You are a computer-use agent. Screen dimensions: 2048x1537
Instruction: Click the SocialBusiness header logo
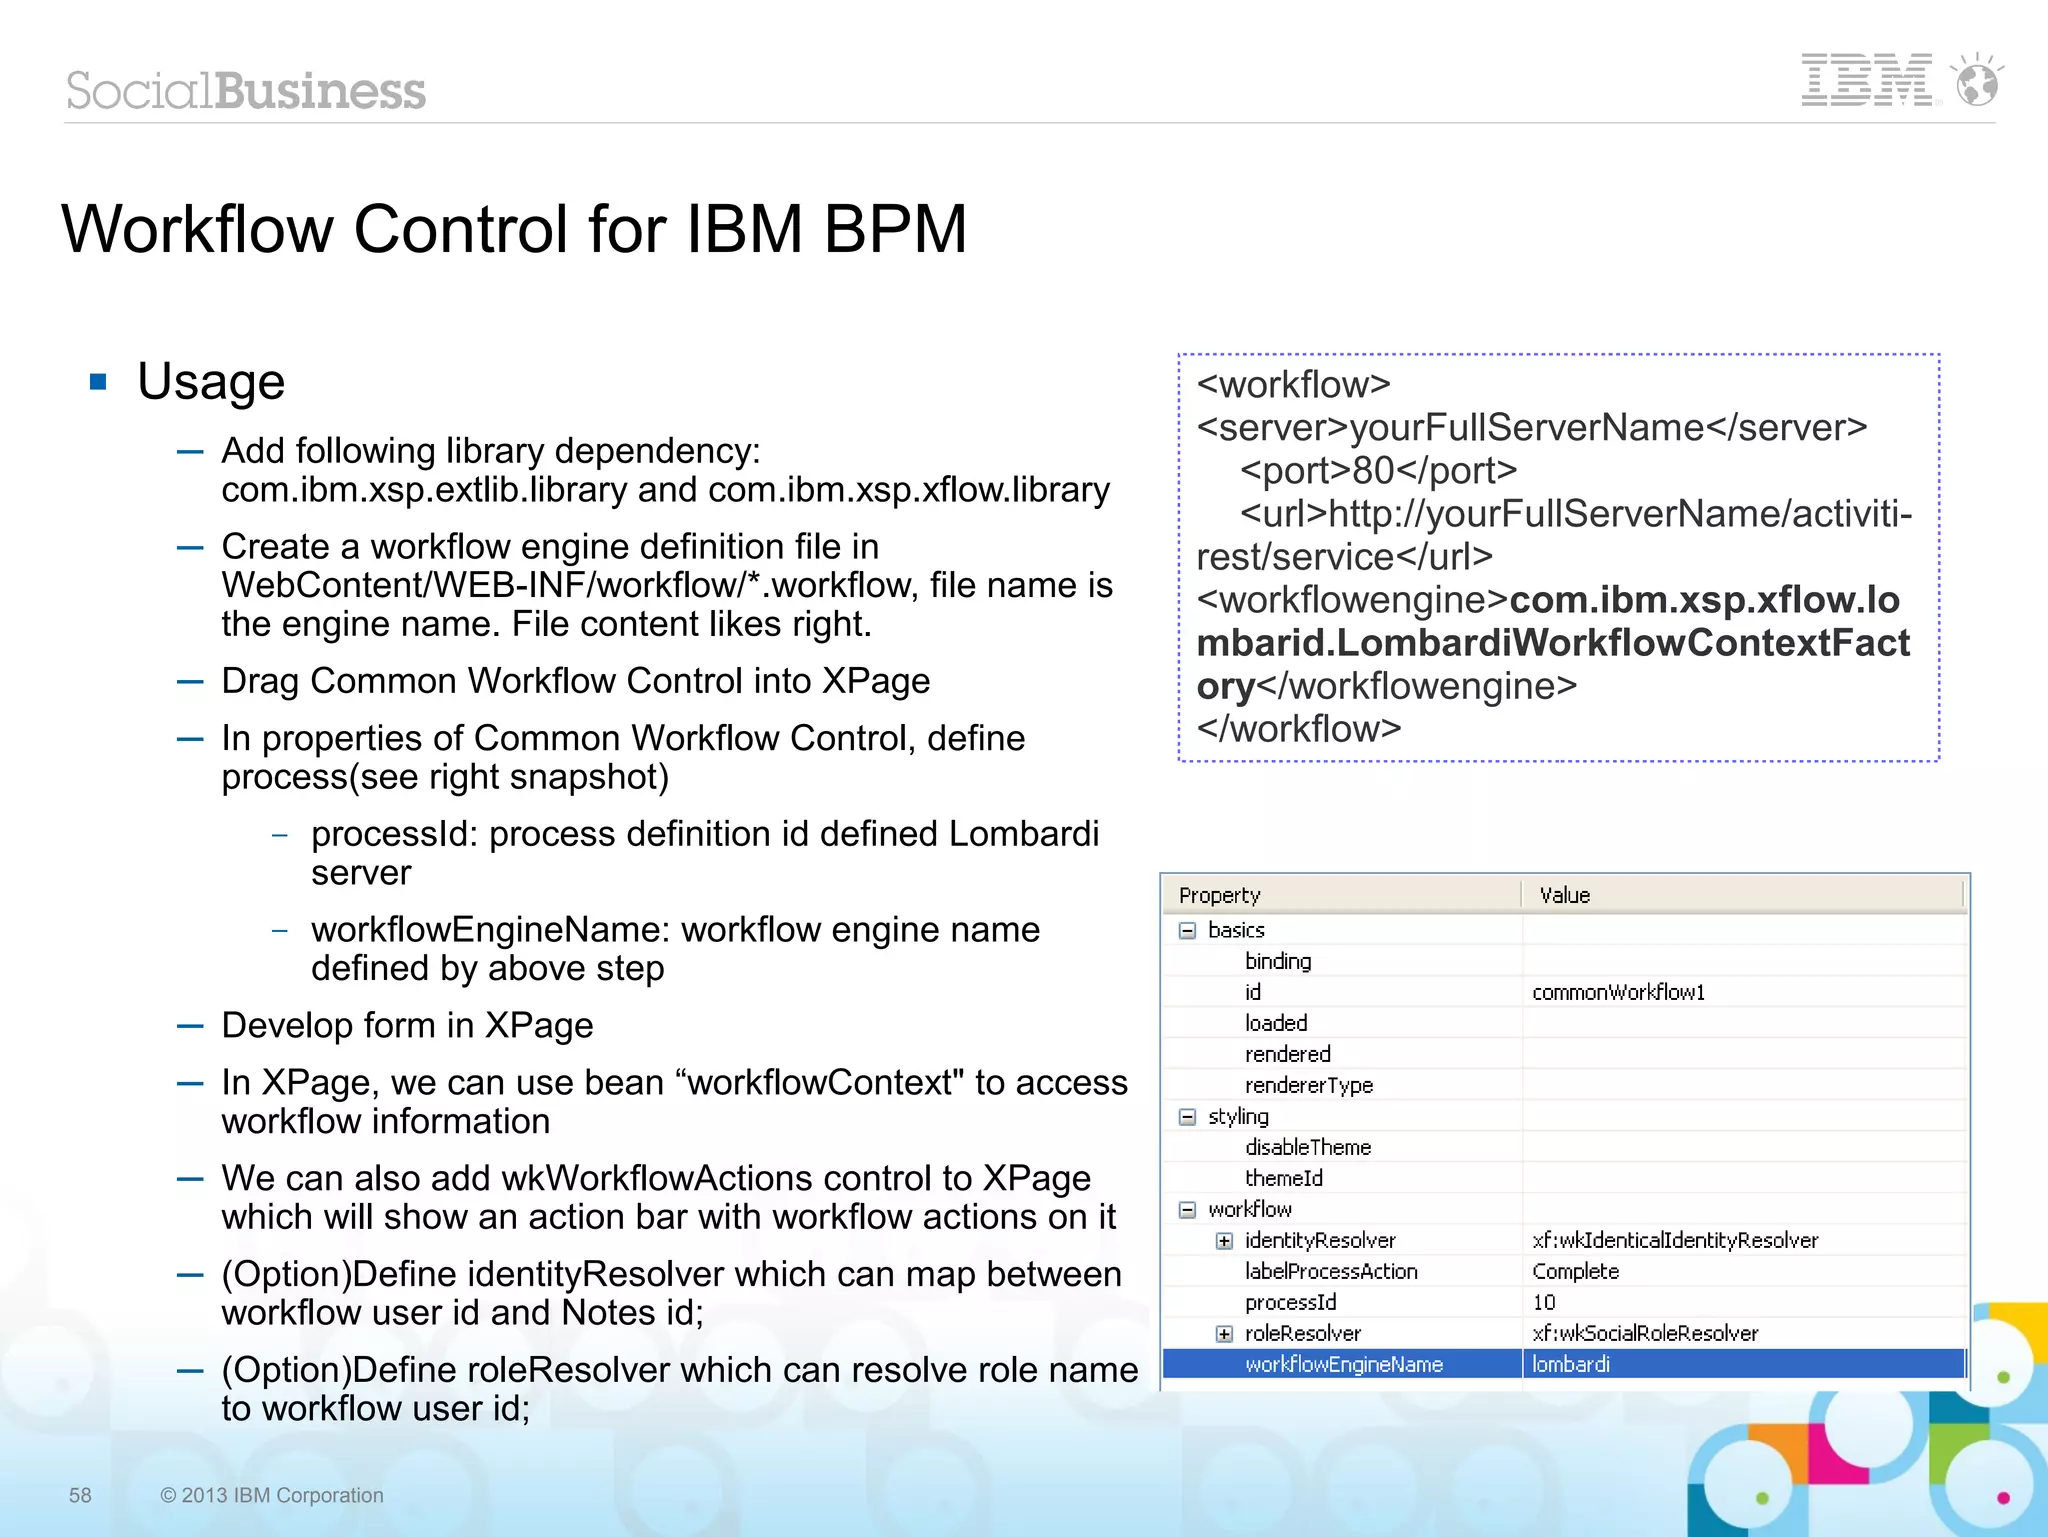(246, 91)
